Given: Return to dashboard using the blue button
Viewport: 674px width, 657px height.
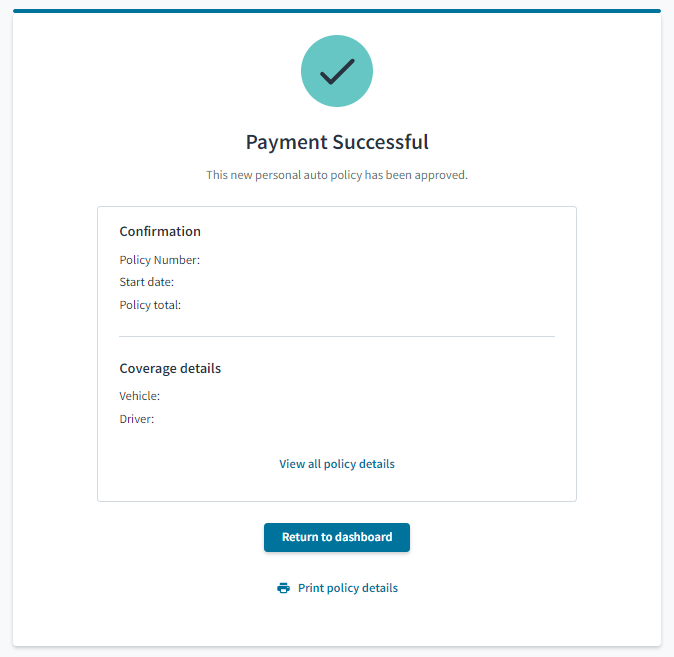Looking at the screenshot, I should coord(337,537).
